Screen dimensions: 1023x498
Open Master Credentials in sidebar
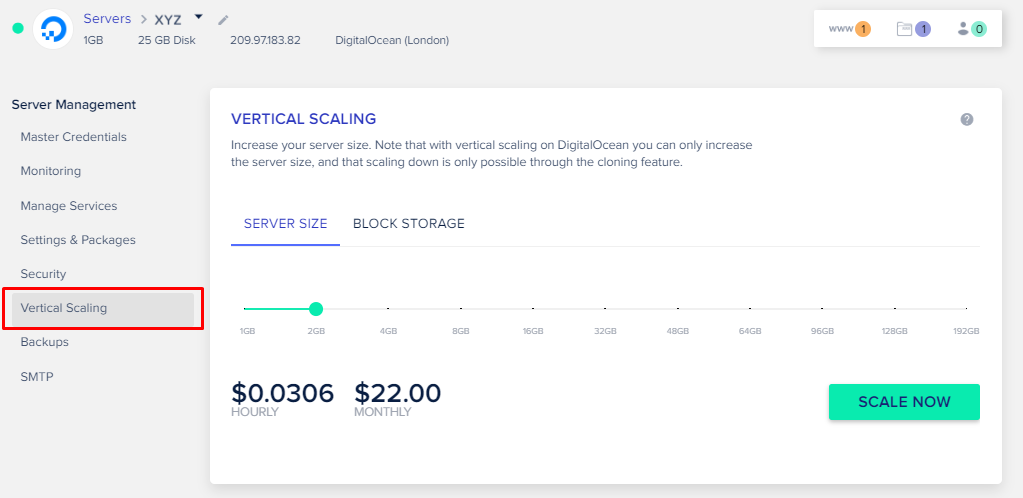click(73, 137)
